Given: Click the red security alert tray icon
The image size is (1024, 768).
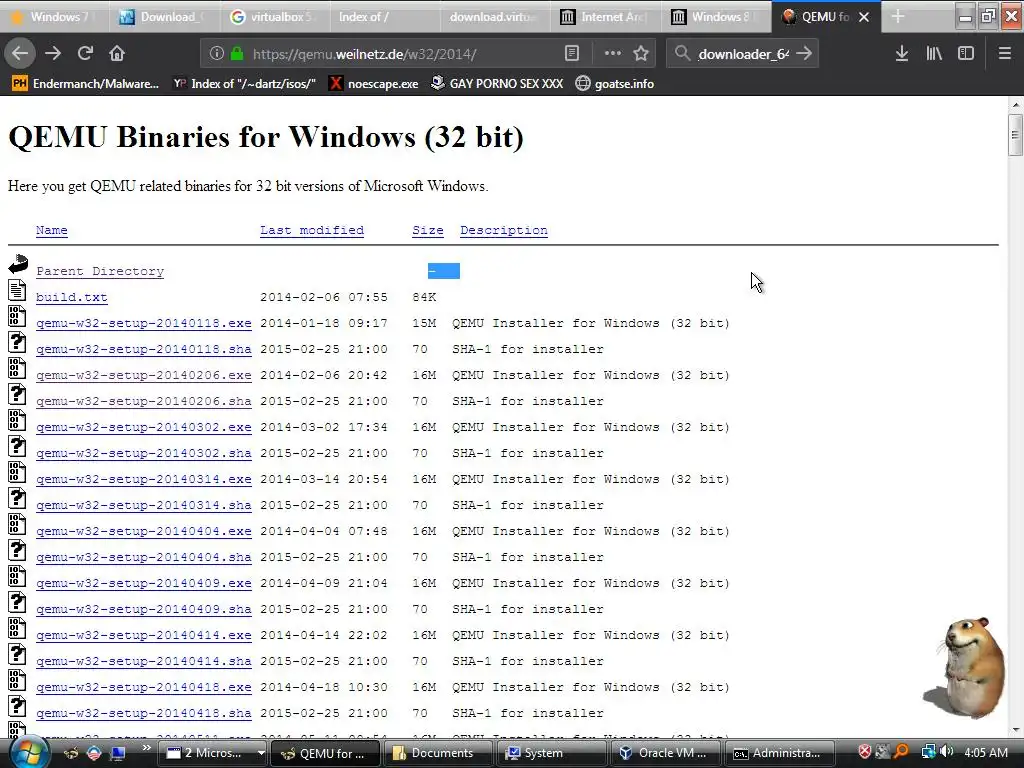Looking at the screenshot, I should [865, 752].
